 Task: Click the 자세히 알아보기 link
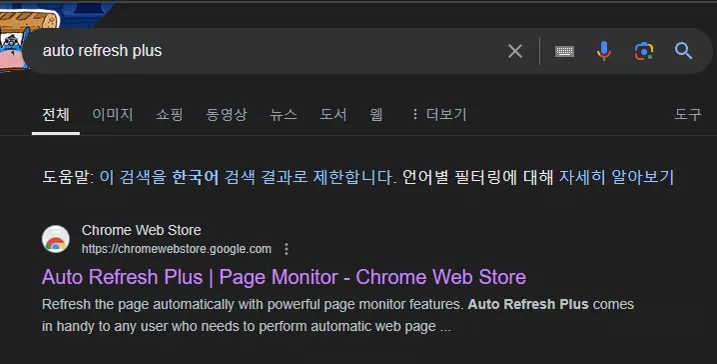pyautogui.click(x=616, y=177)
